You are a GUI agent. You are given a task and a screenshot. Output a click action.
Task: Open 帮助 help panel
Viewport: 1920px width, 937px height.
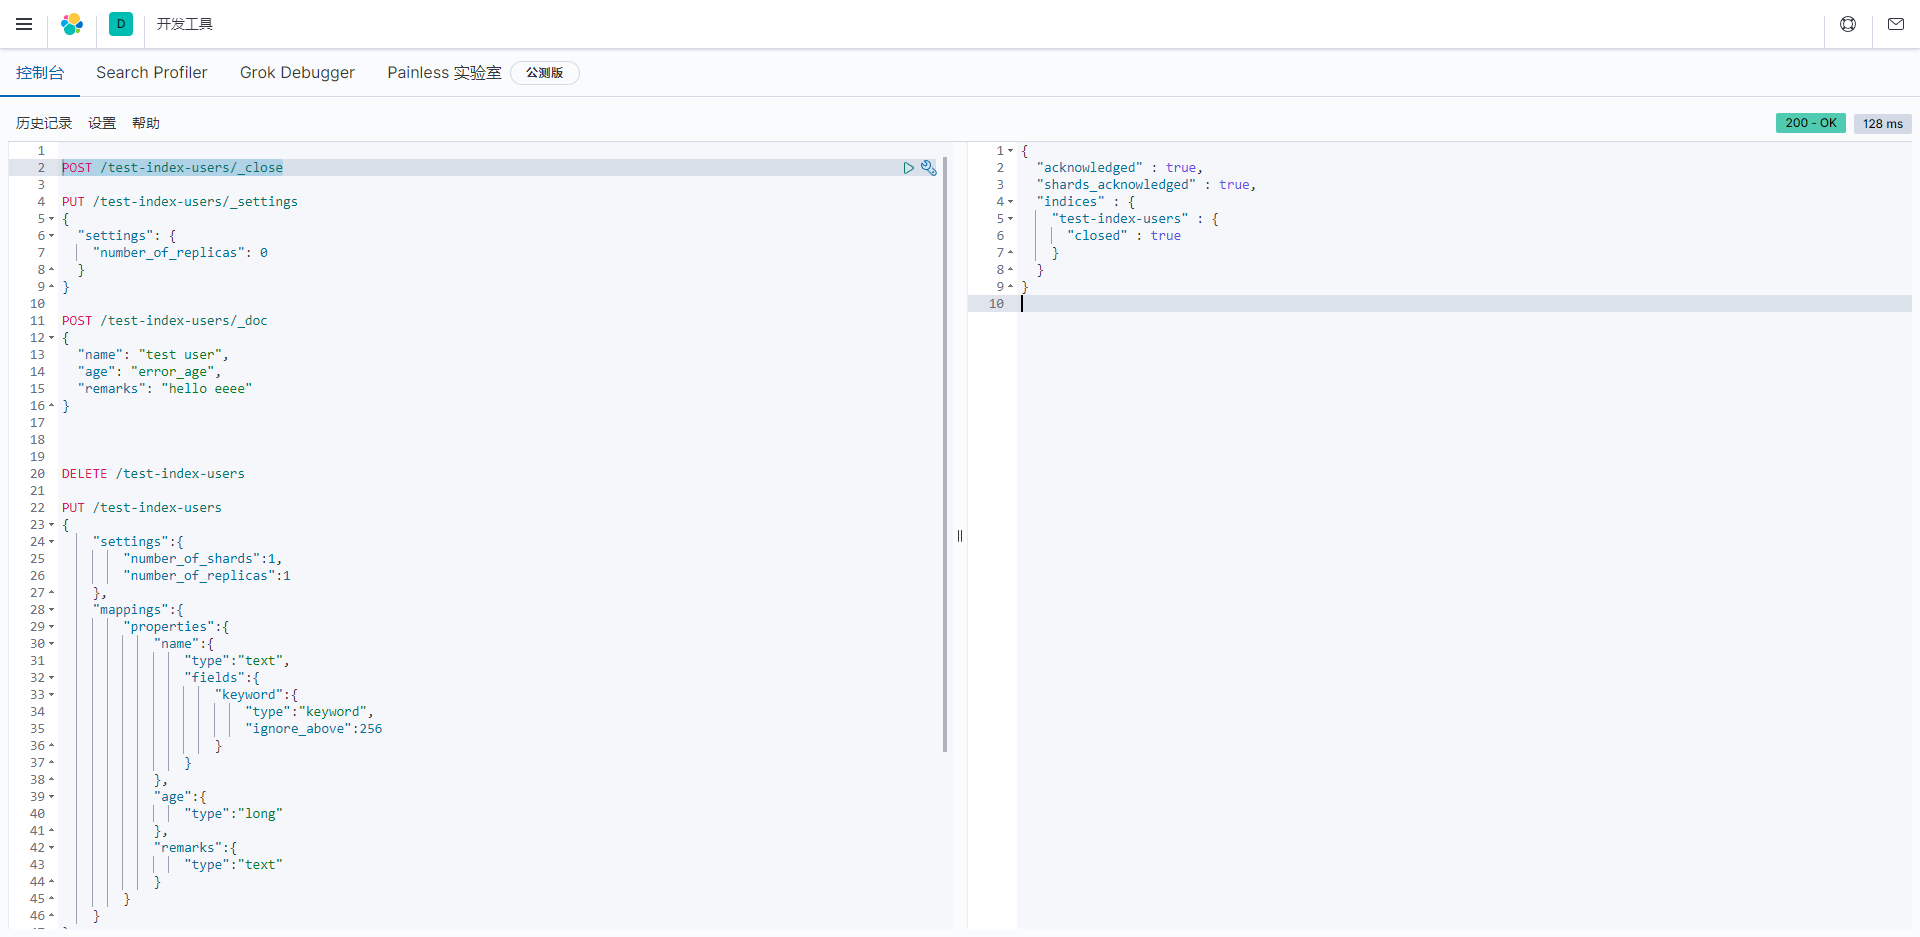tap(146, 123)
